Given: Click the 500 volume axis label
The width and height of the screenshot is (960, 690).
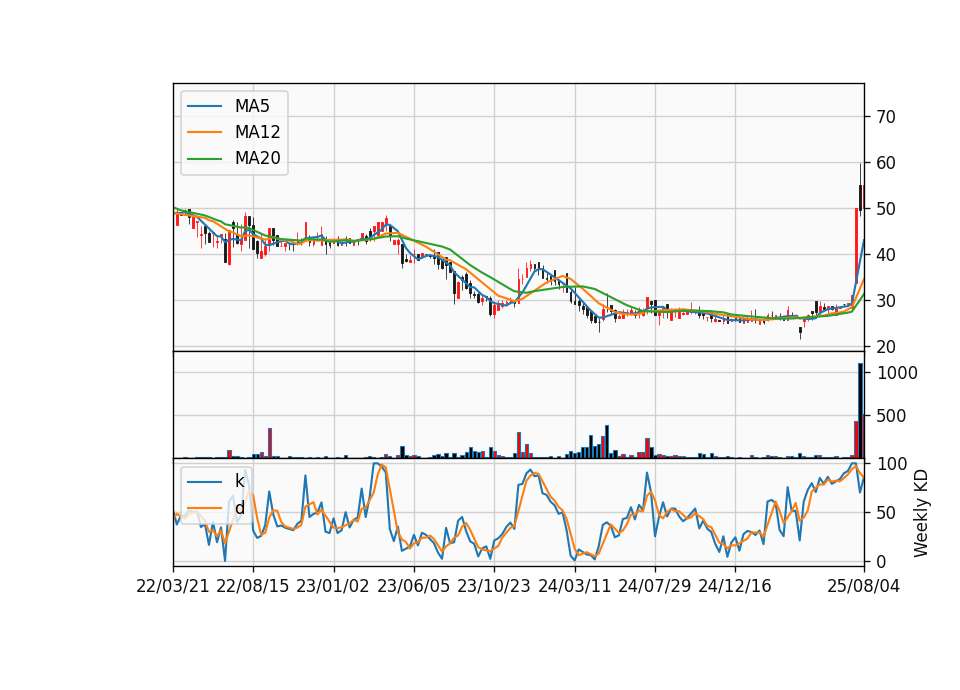Looking at the screenshot, I should (891, 416).
